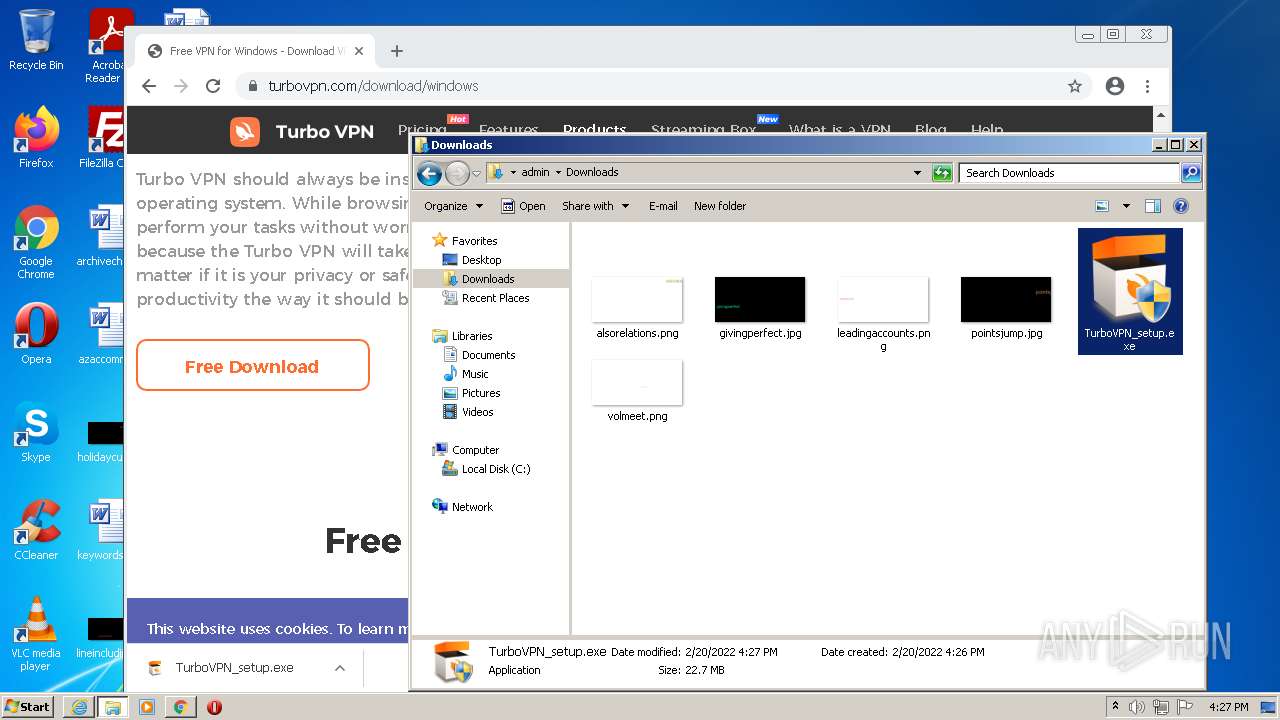The height and width of the screenshot is (720, 1280).
Task: Select Network in navigation pane
Action: [472, 507]
